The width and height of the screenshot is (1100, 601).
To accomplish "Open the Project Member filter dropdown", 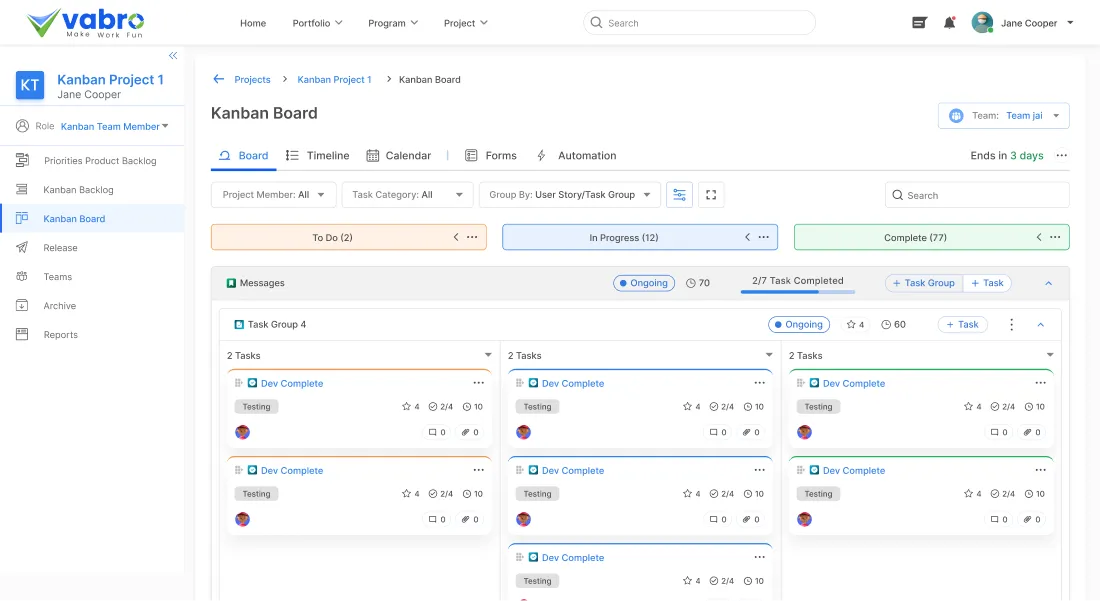I will [x=273, y=195].
